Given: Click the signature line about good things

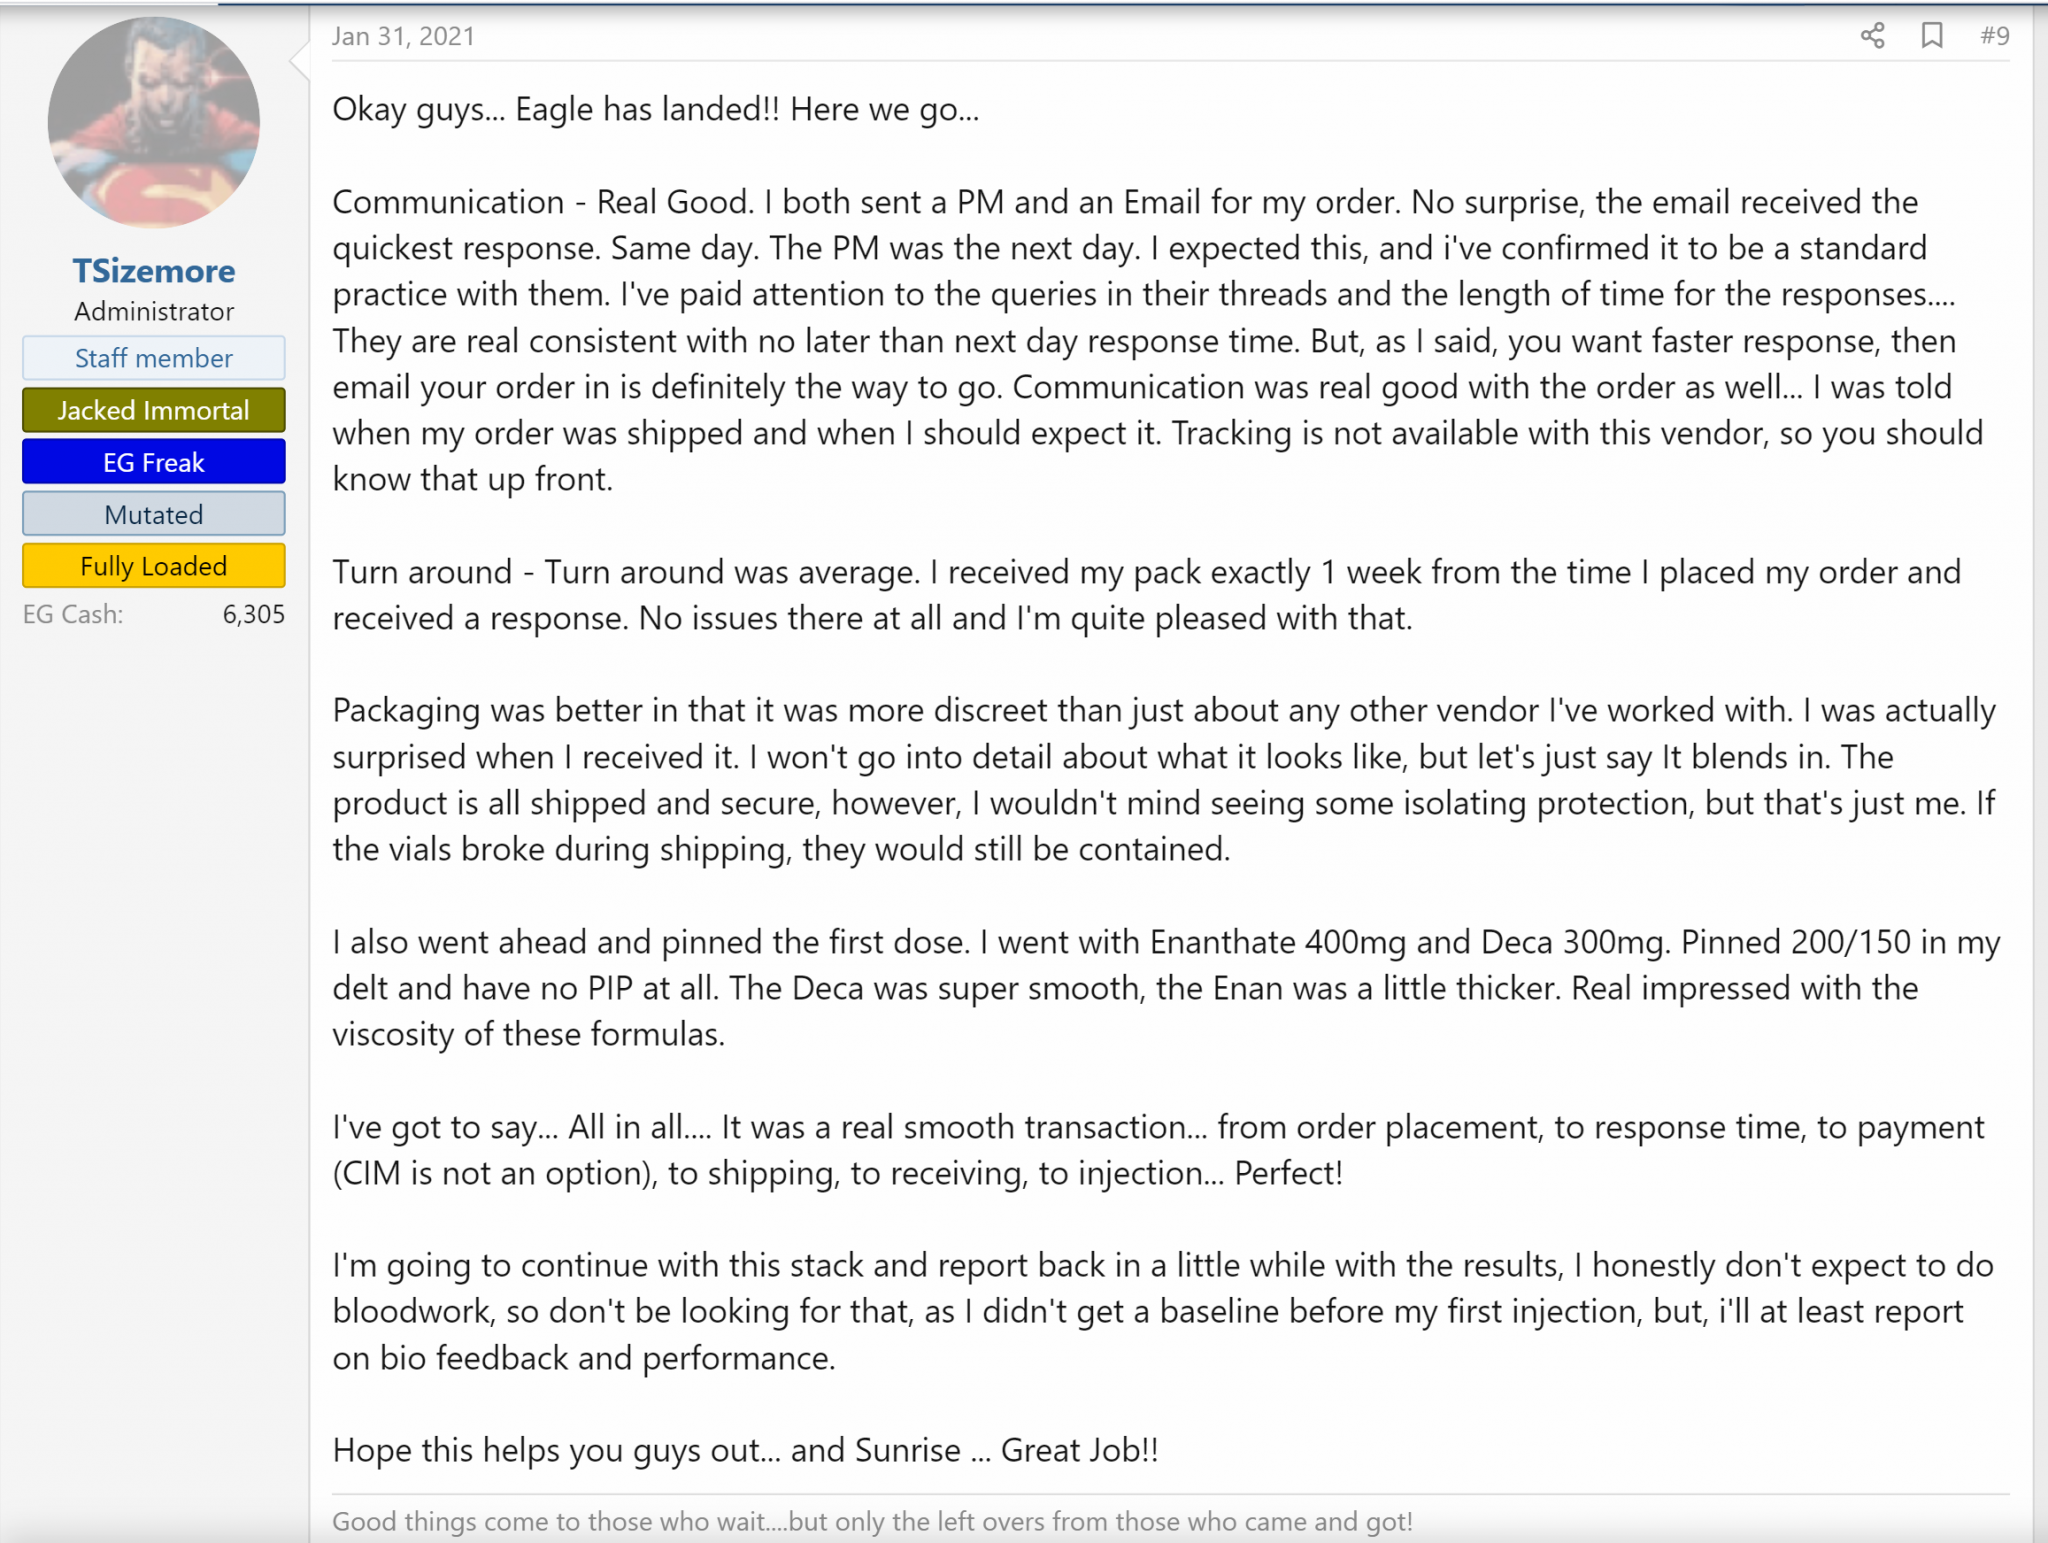Looking at the screenshot, I should coord(872,1521).
